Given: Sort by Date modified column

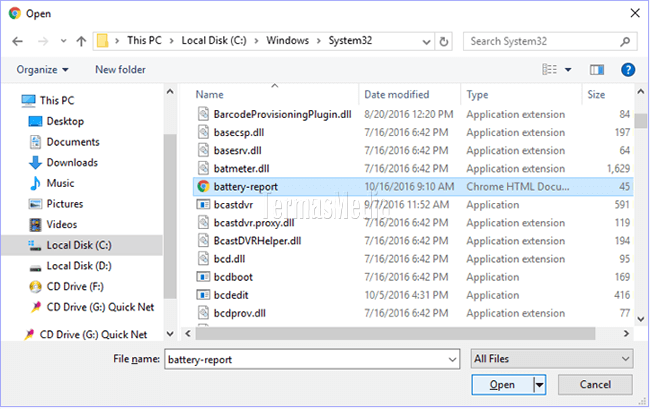Looking at the screenshot, I should tap(396, 94).
